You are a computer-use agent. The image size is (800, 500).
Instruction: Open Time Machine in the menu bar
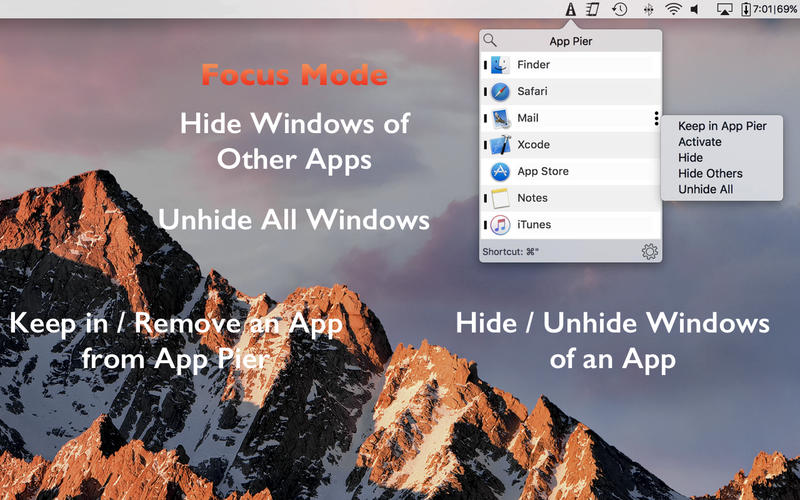pos(620,10)
